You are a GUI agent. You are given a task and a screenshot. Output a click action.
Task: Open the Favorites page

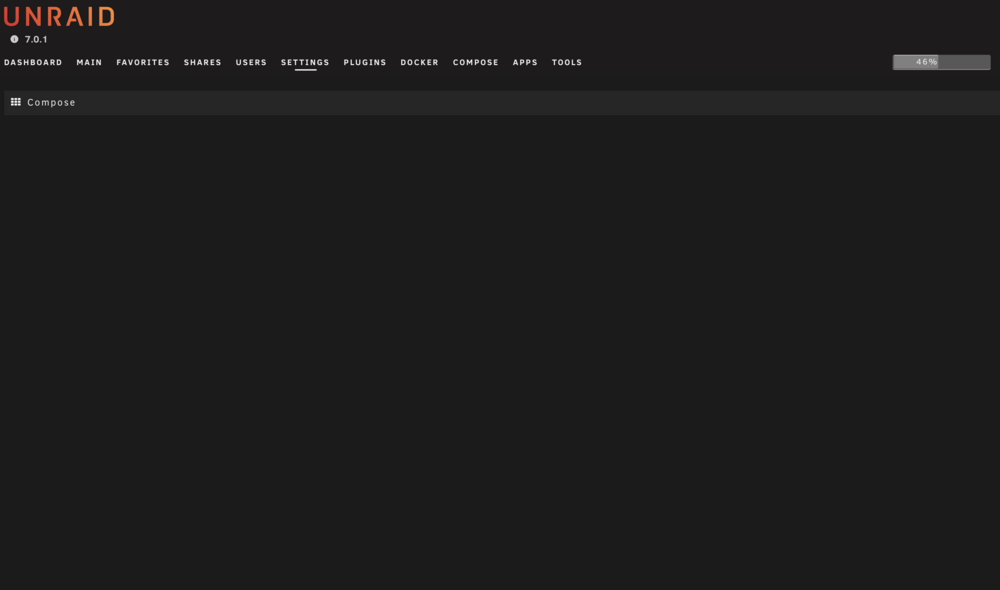(143, 63)
